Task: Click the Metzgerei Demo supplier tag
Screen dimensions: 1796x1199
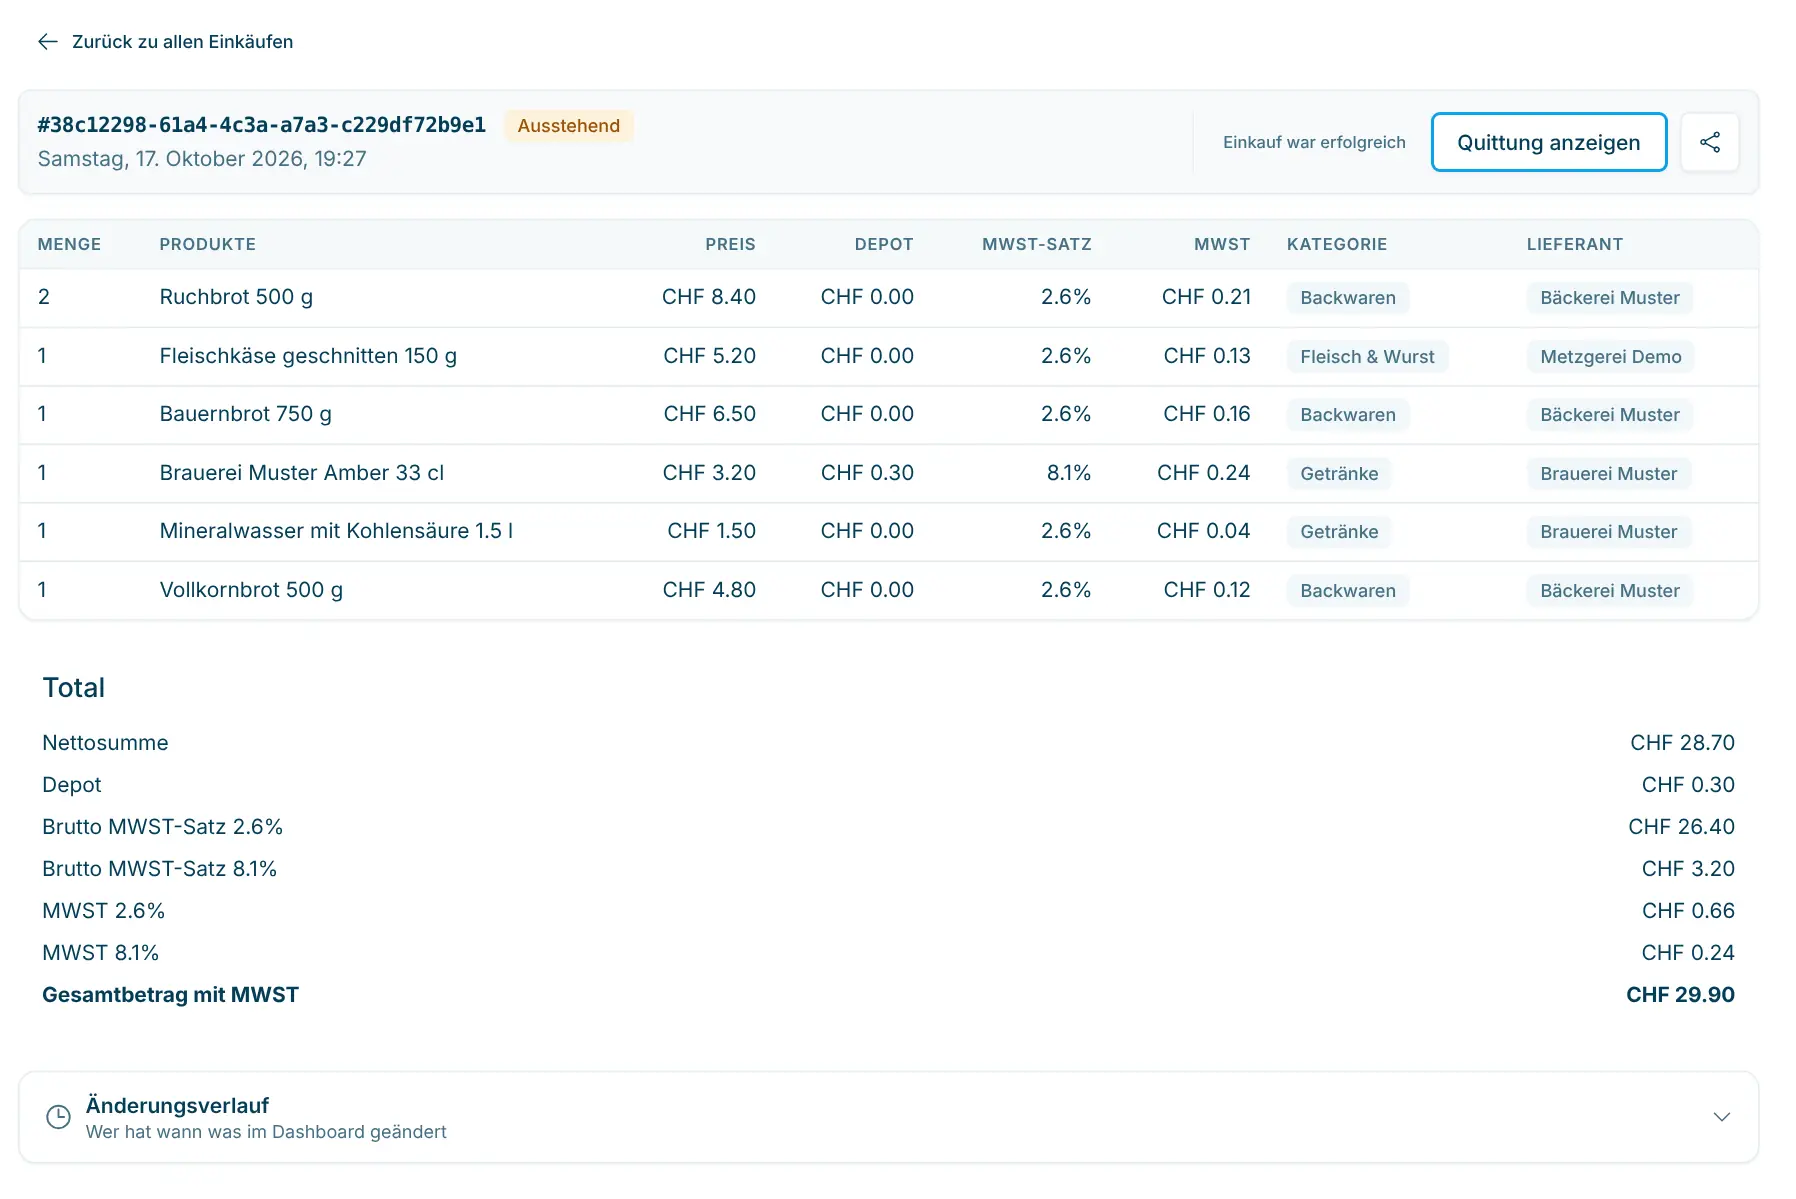Action: click(x=1610, y=356)
